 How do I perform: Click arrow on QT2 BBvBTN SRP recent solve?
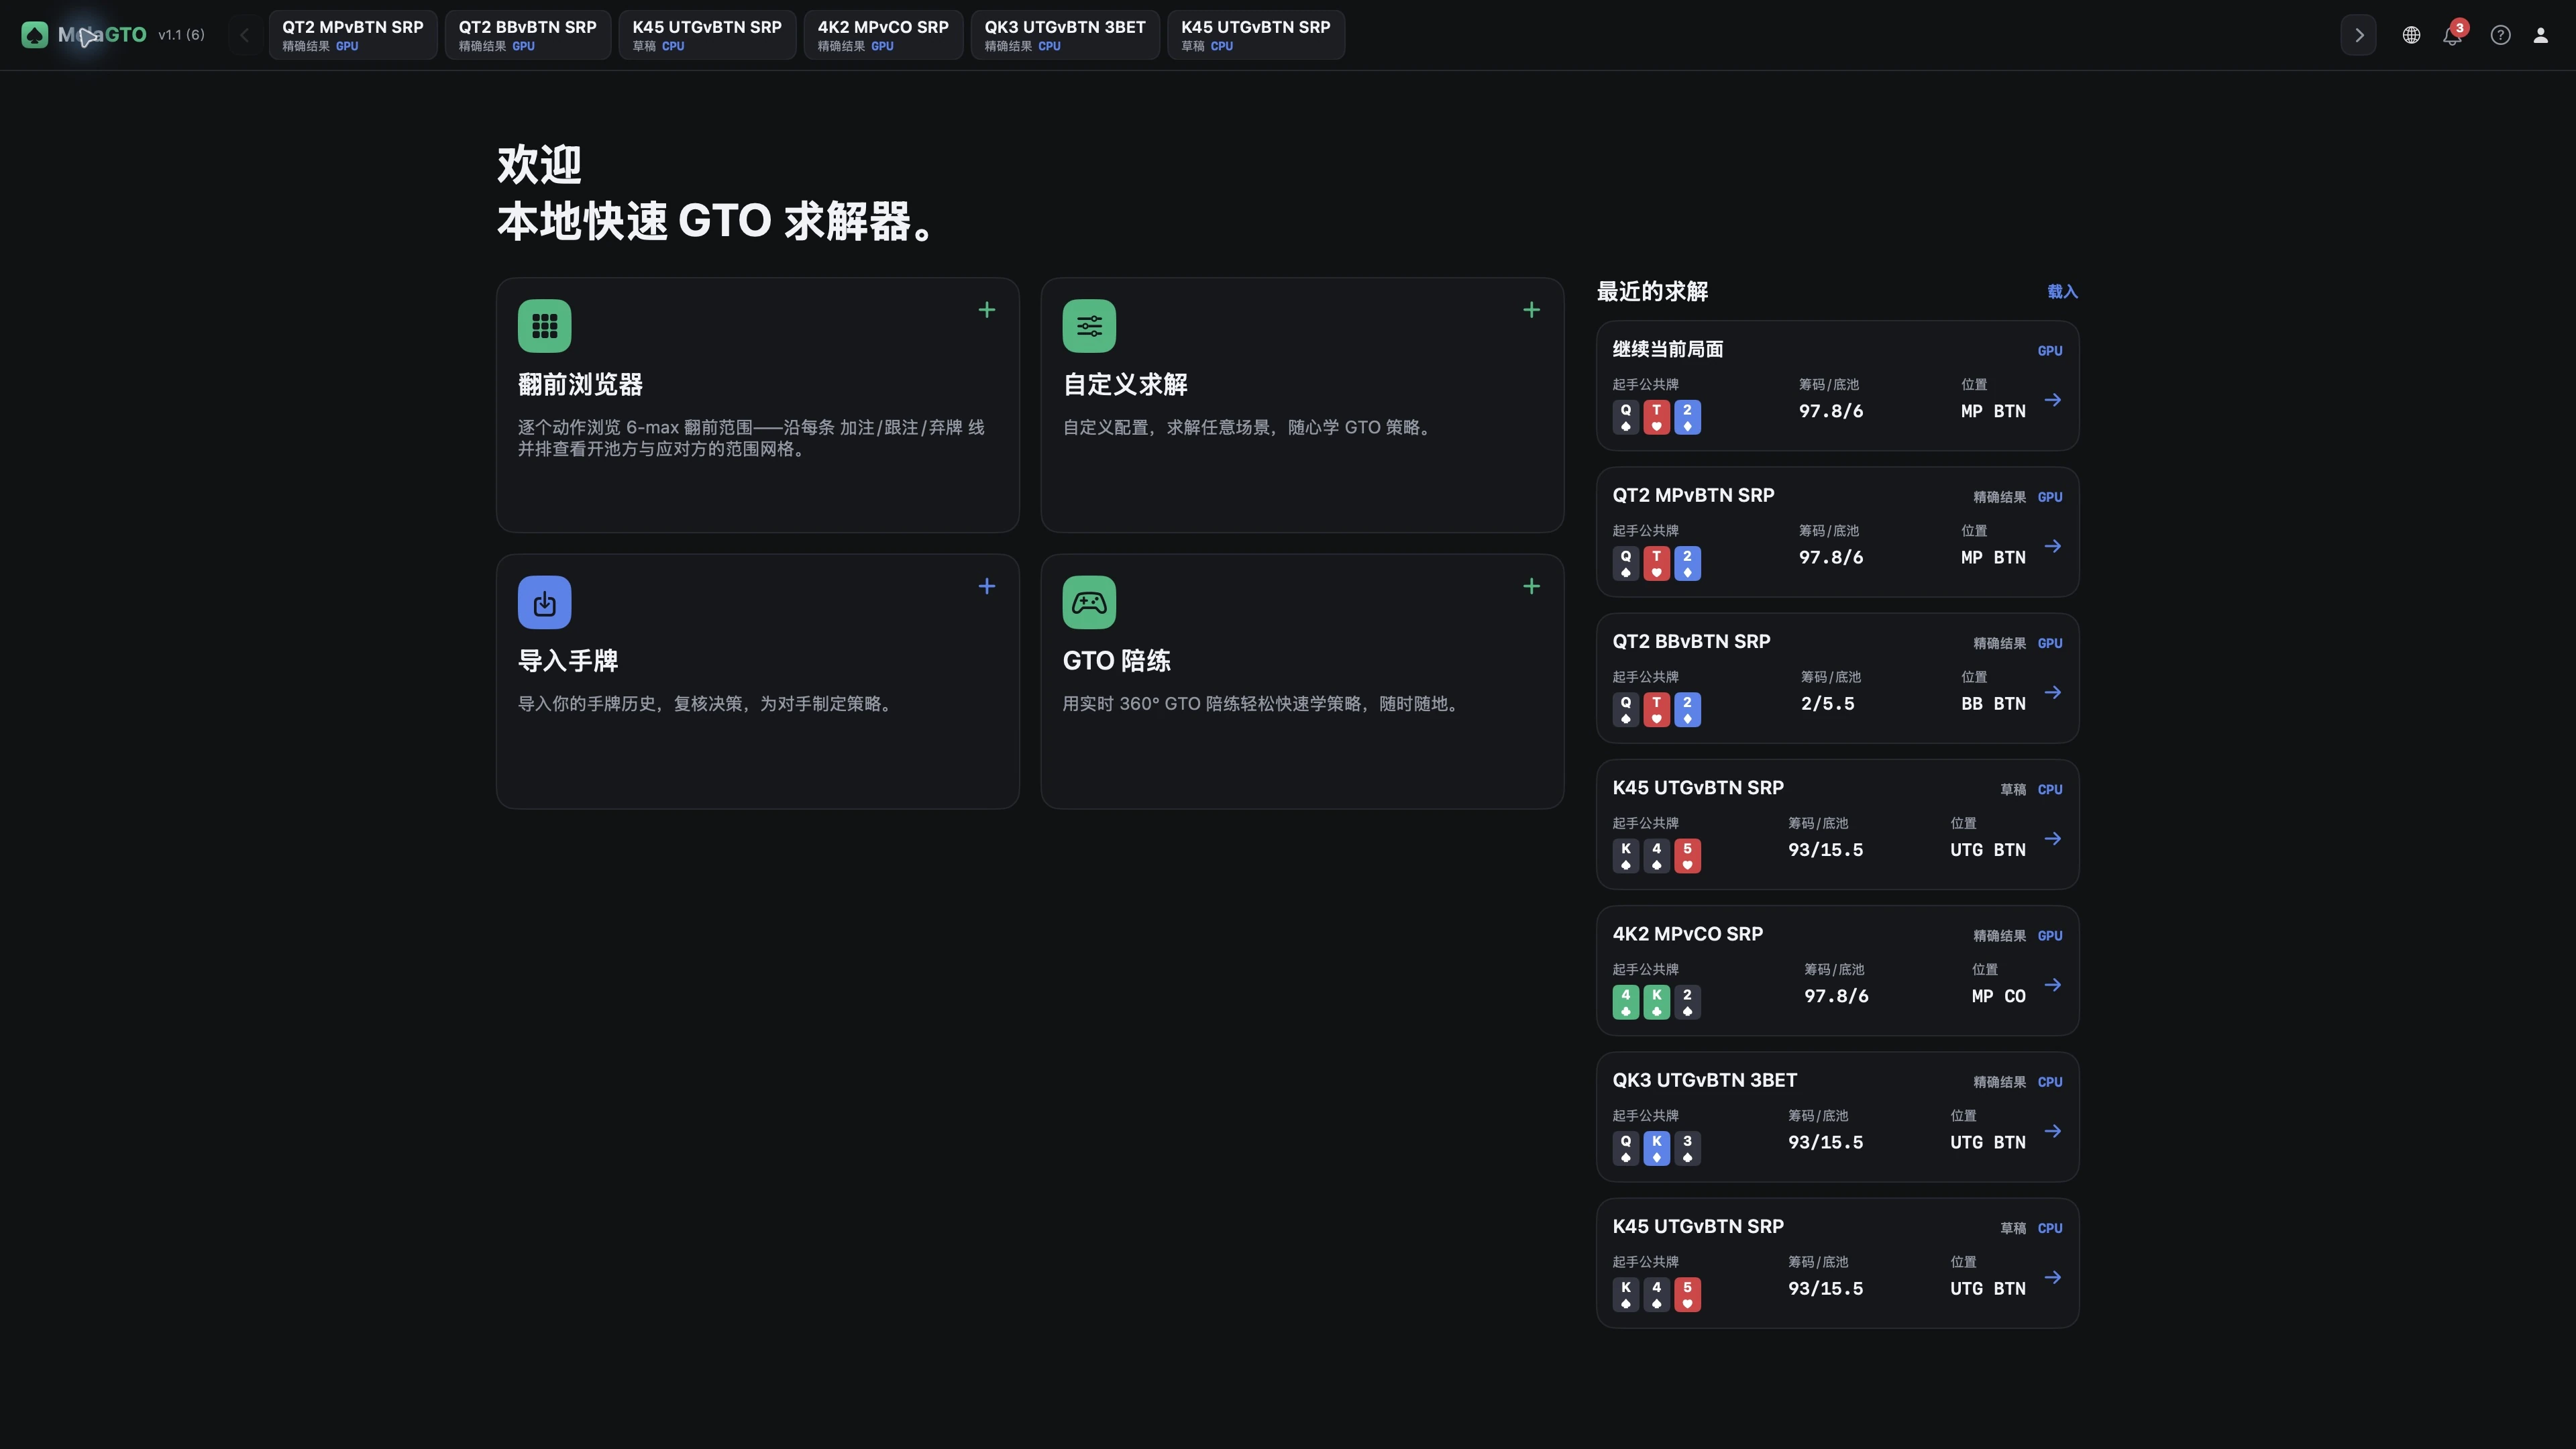tap(2053, 692)
